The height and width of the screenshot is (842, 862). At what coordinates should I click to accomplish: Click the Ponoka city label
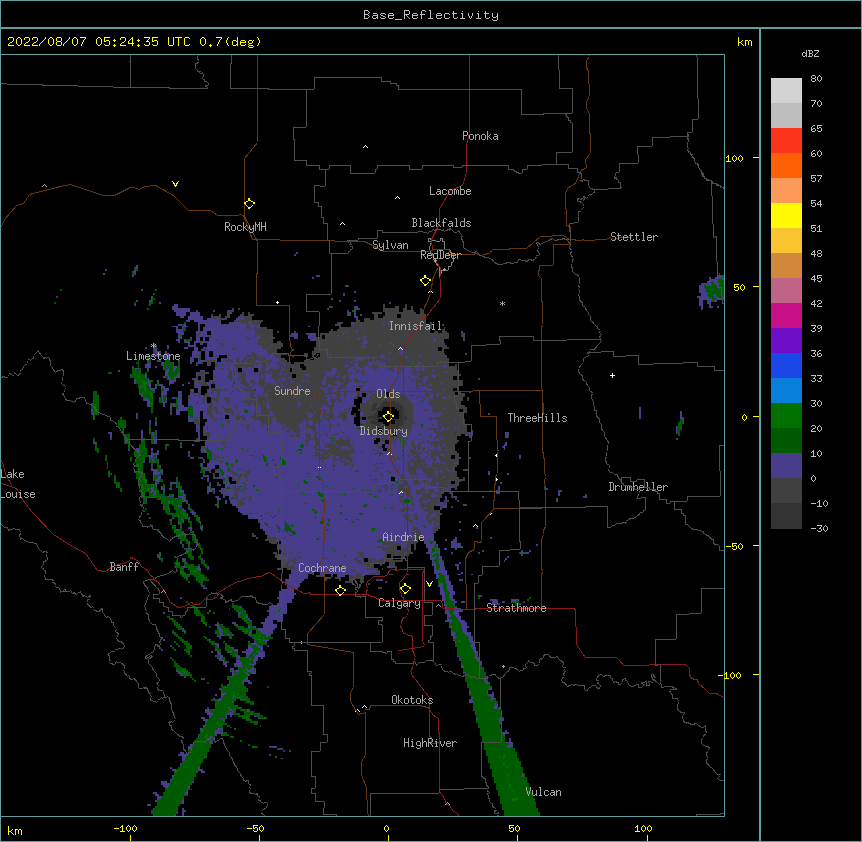tap(480, 136)
